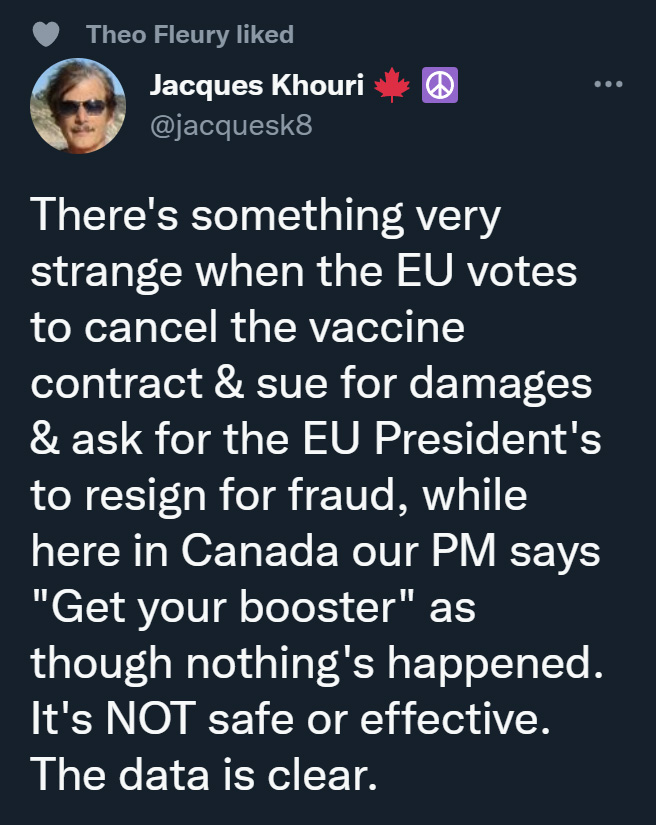The height and width of the screenshot is (825, 656).
Task: Click the purple peace symbol emoji
Action: click(x=439, y=87)
